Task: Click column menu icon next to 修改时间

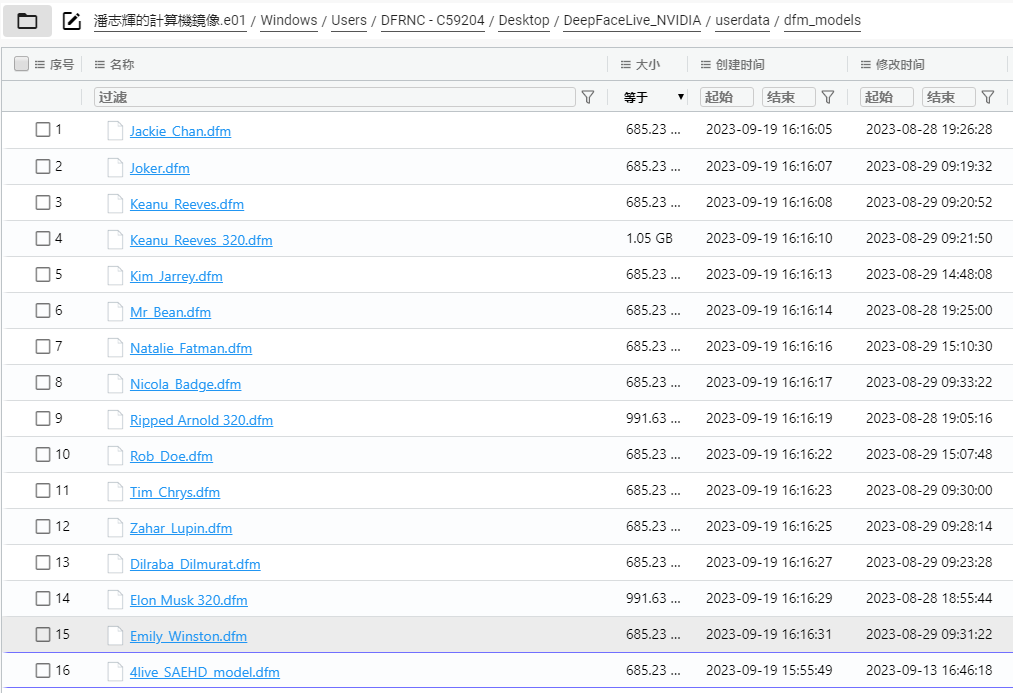Action: tap(866, 65)
